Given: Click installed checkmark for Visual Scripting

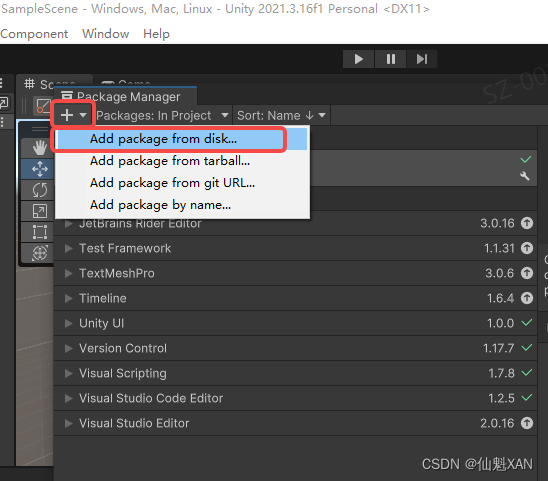Looking at the screenshot, I should click(x=527, y=372).
